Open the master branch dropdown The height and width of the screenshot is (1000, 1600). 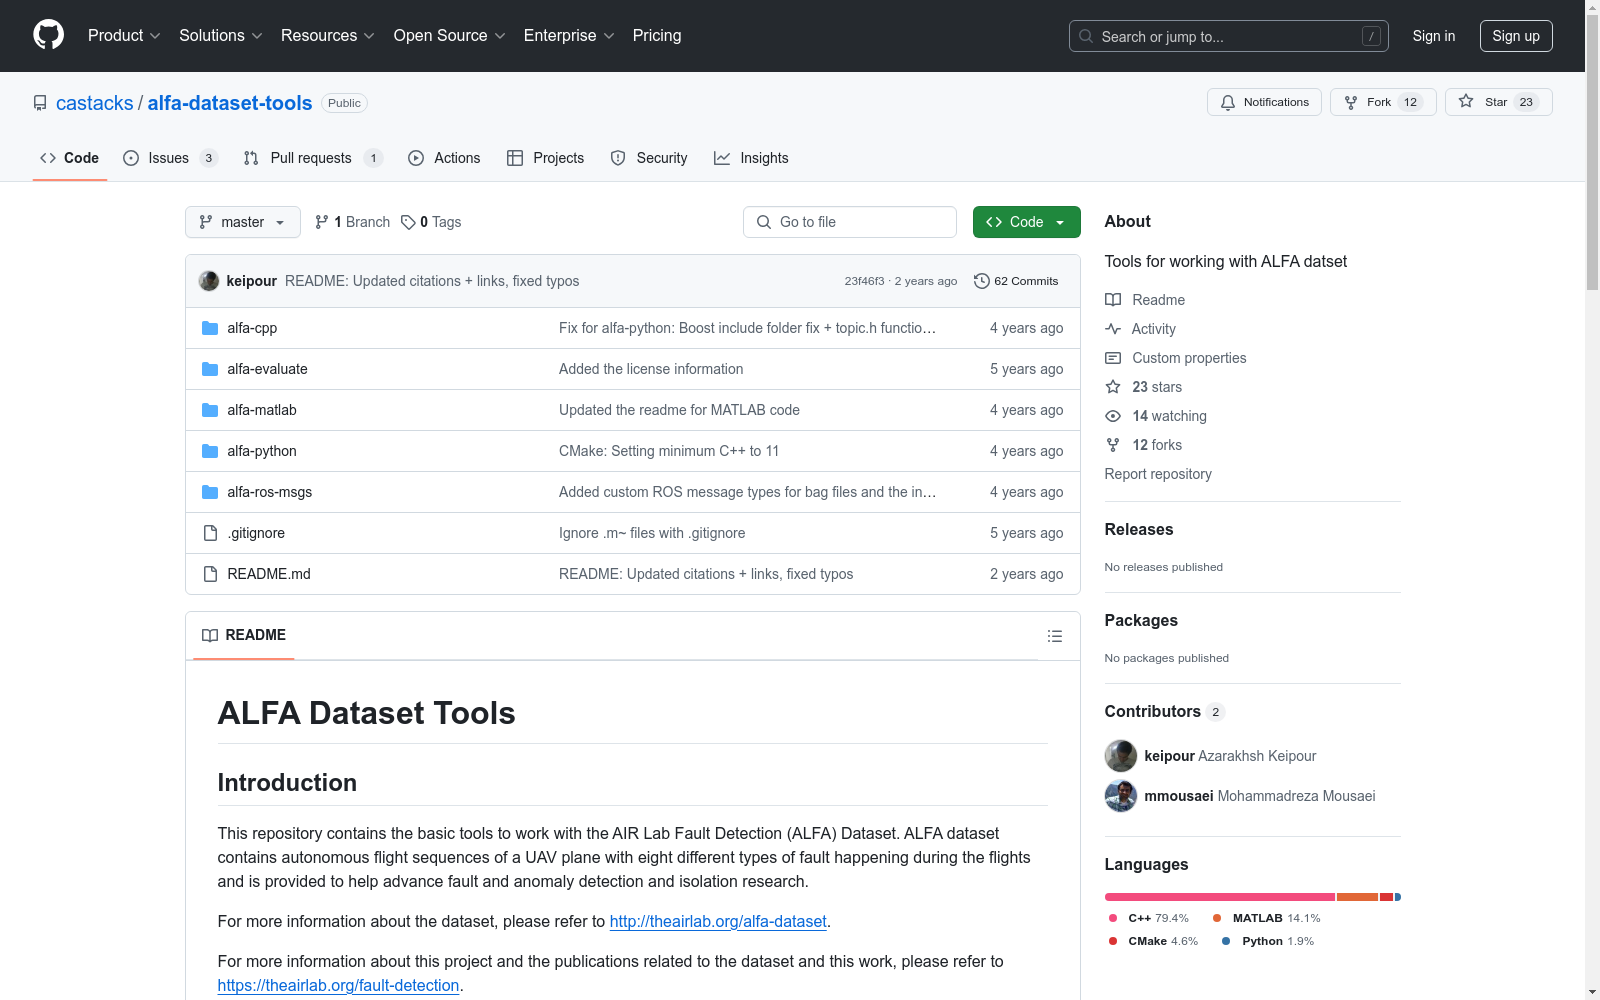tap(243, 222)
